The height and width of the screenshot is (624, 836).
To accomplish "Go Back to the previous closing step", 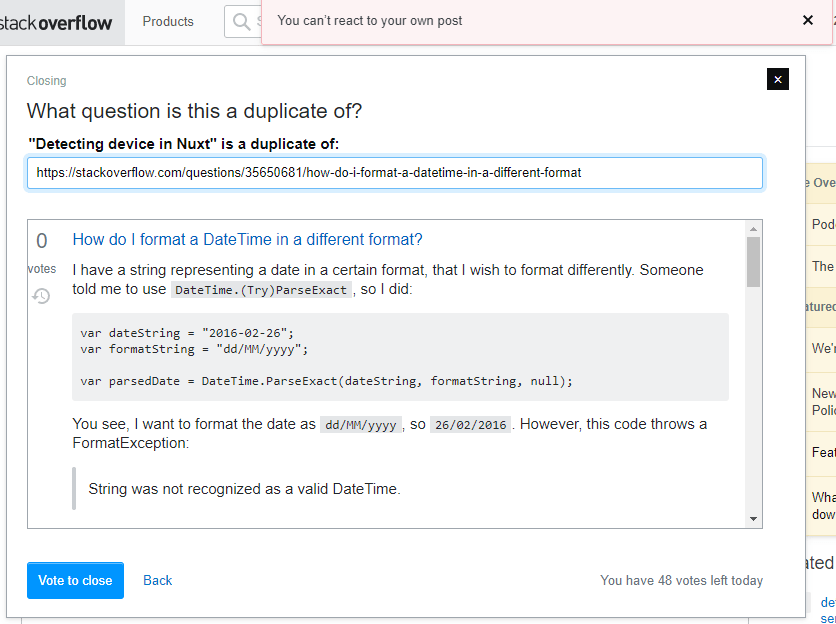I will pyautogui.click(x=158, y=580).
